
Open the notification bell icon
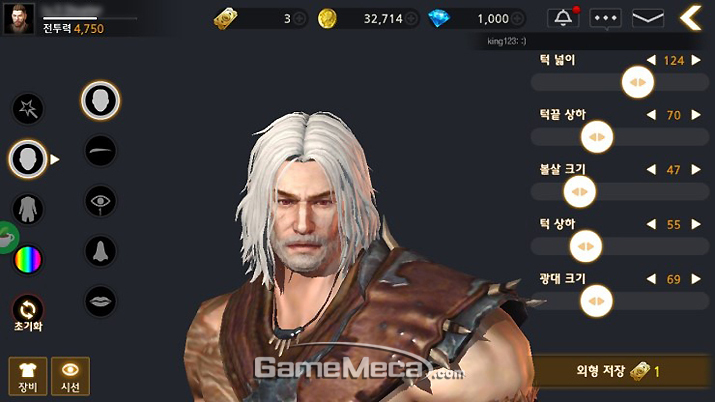click(x=563, y=18)
